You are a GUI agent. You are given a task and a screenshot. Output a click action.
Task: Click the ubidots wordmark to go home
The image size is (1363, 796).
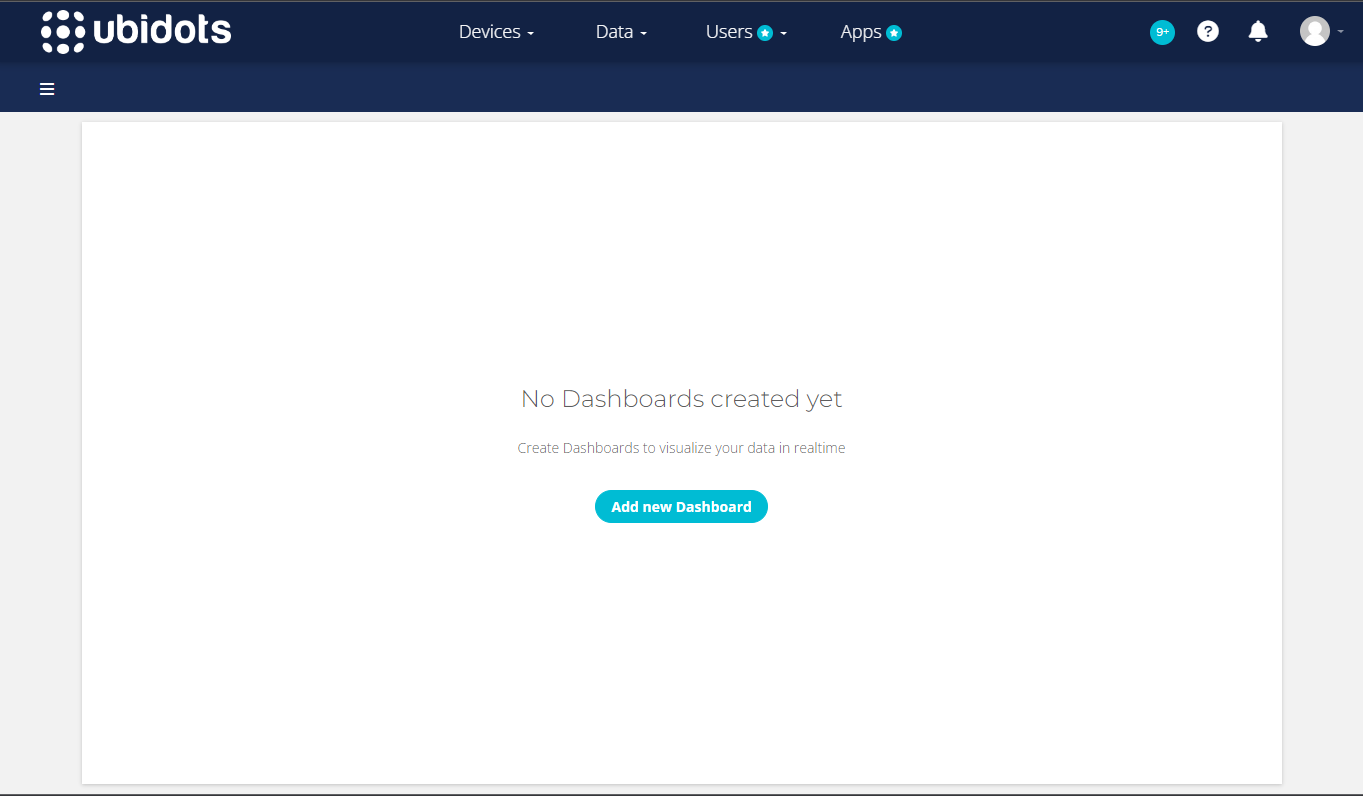tap(160, 31)
